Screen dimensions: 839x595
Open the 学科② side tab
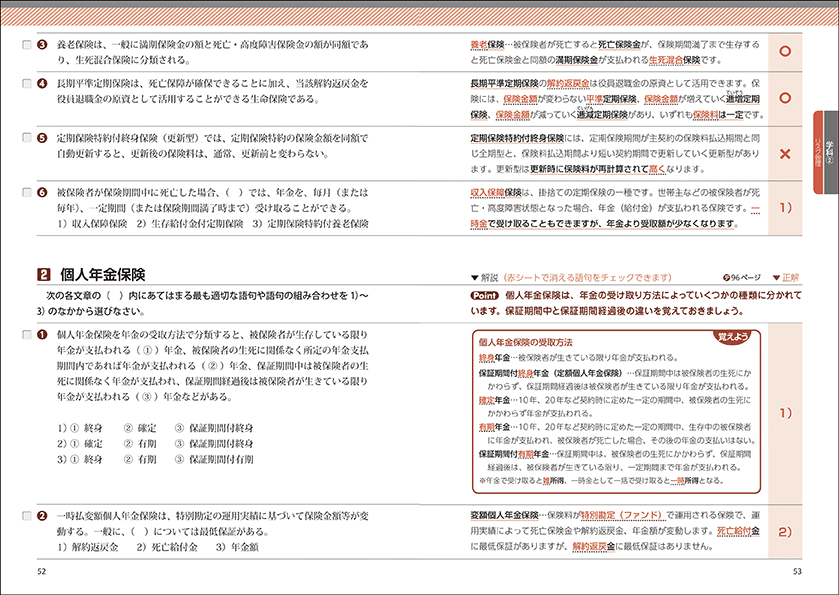[830, 152]
